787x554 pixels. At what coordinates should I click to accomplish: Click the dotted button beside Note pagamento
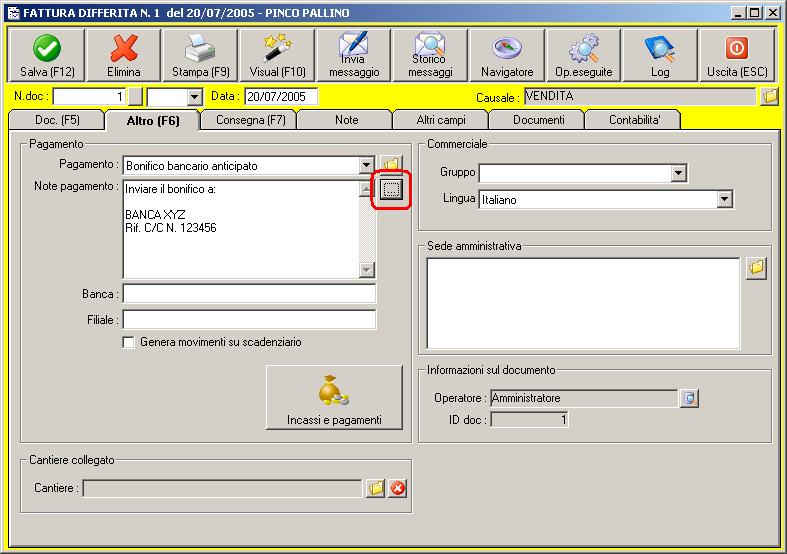point(391,190)
